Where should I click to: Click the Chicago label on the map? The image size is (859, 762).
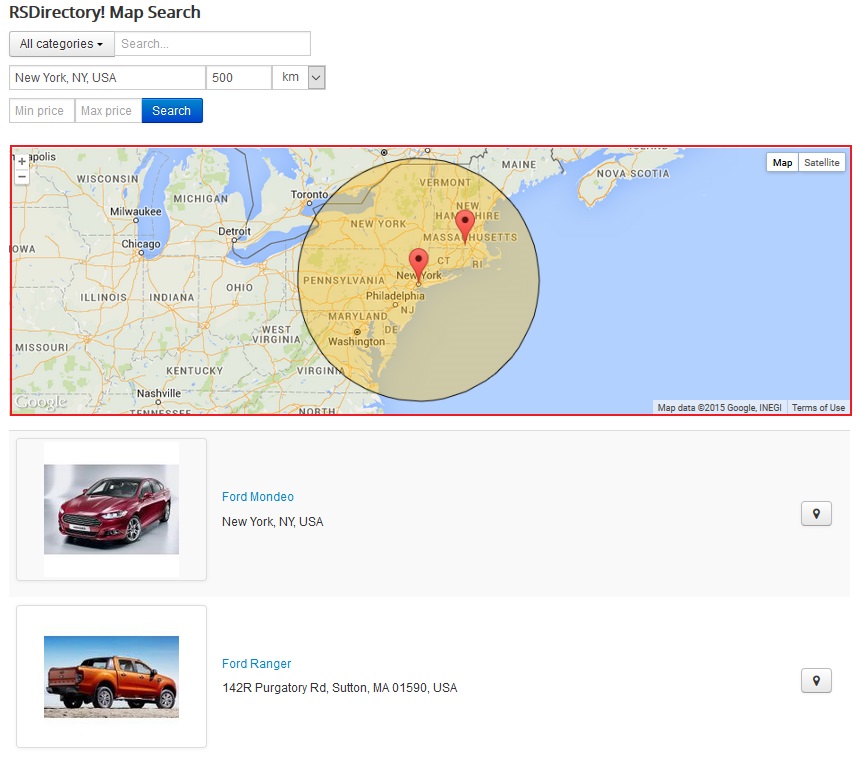(x=141, y=244)
